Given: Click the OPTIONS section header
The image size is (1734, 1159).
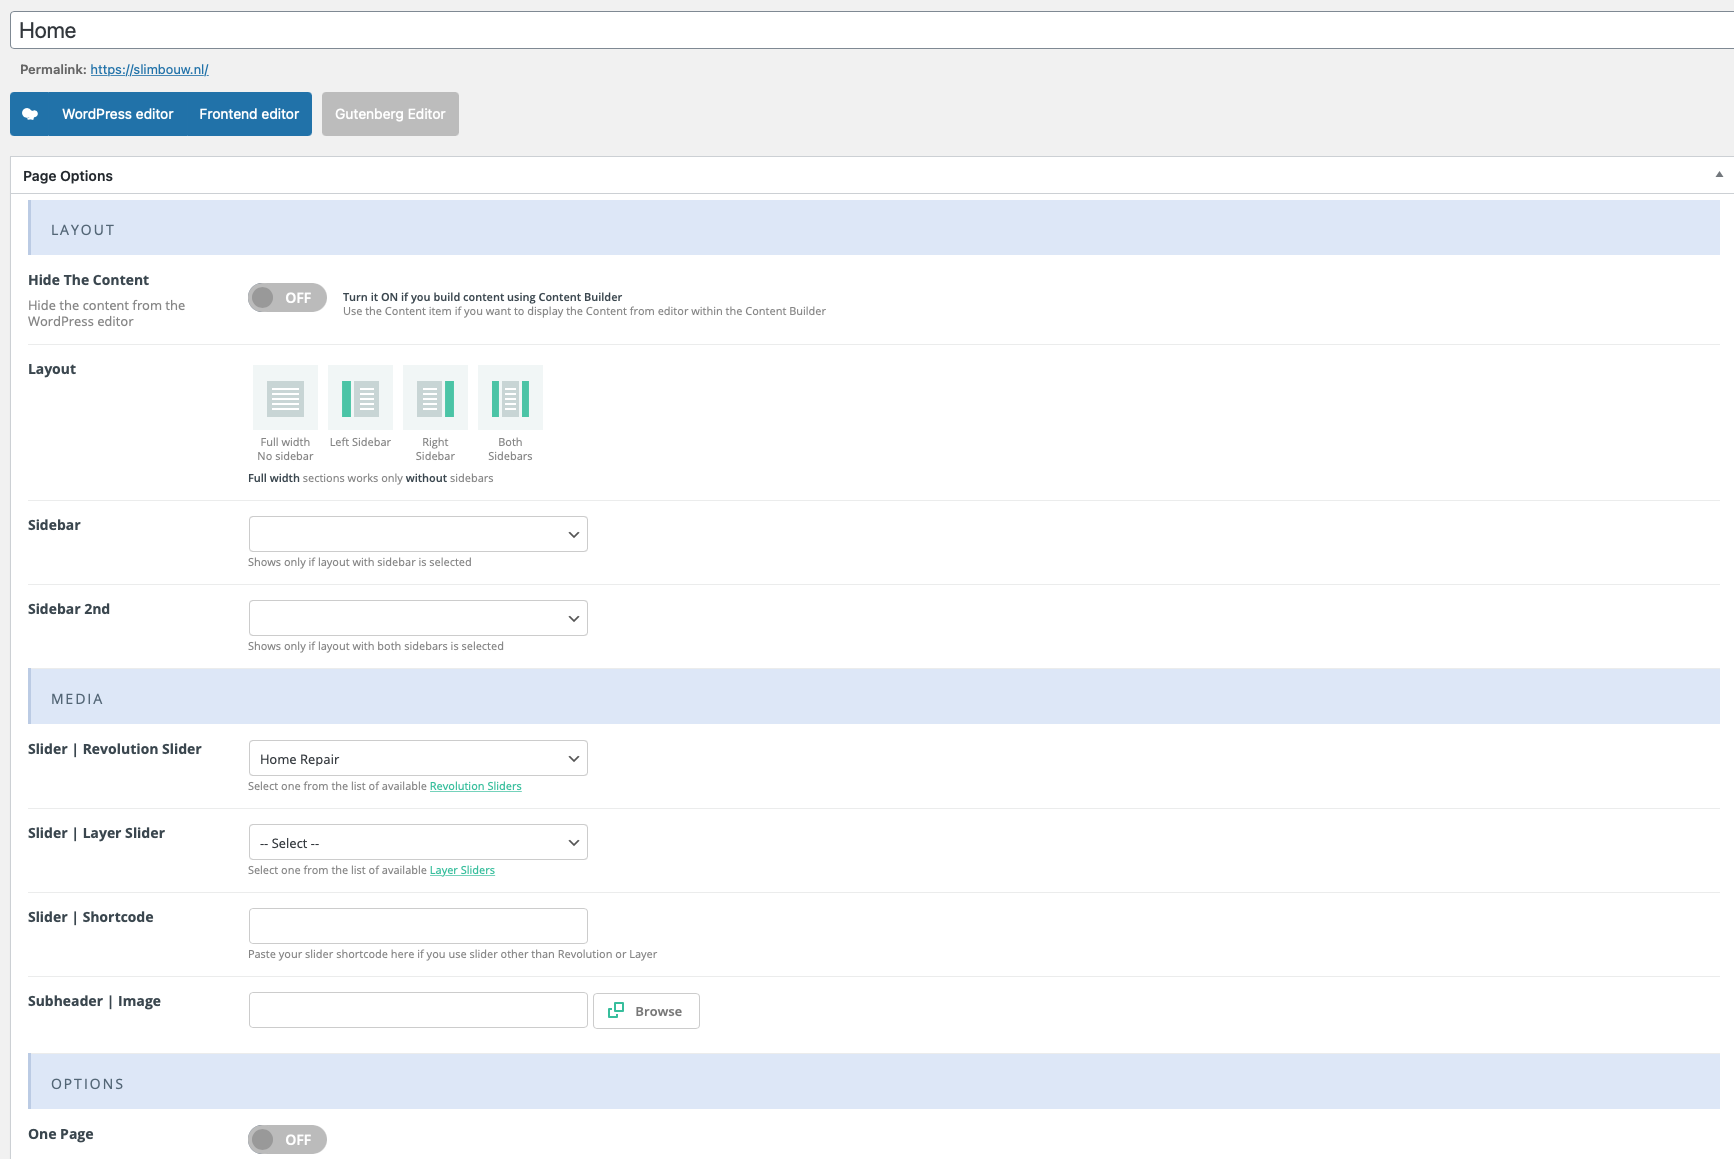Looking at the screenshot, I should (x=874, y=1082).
